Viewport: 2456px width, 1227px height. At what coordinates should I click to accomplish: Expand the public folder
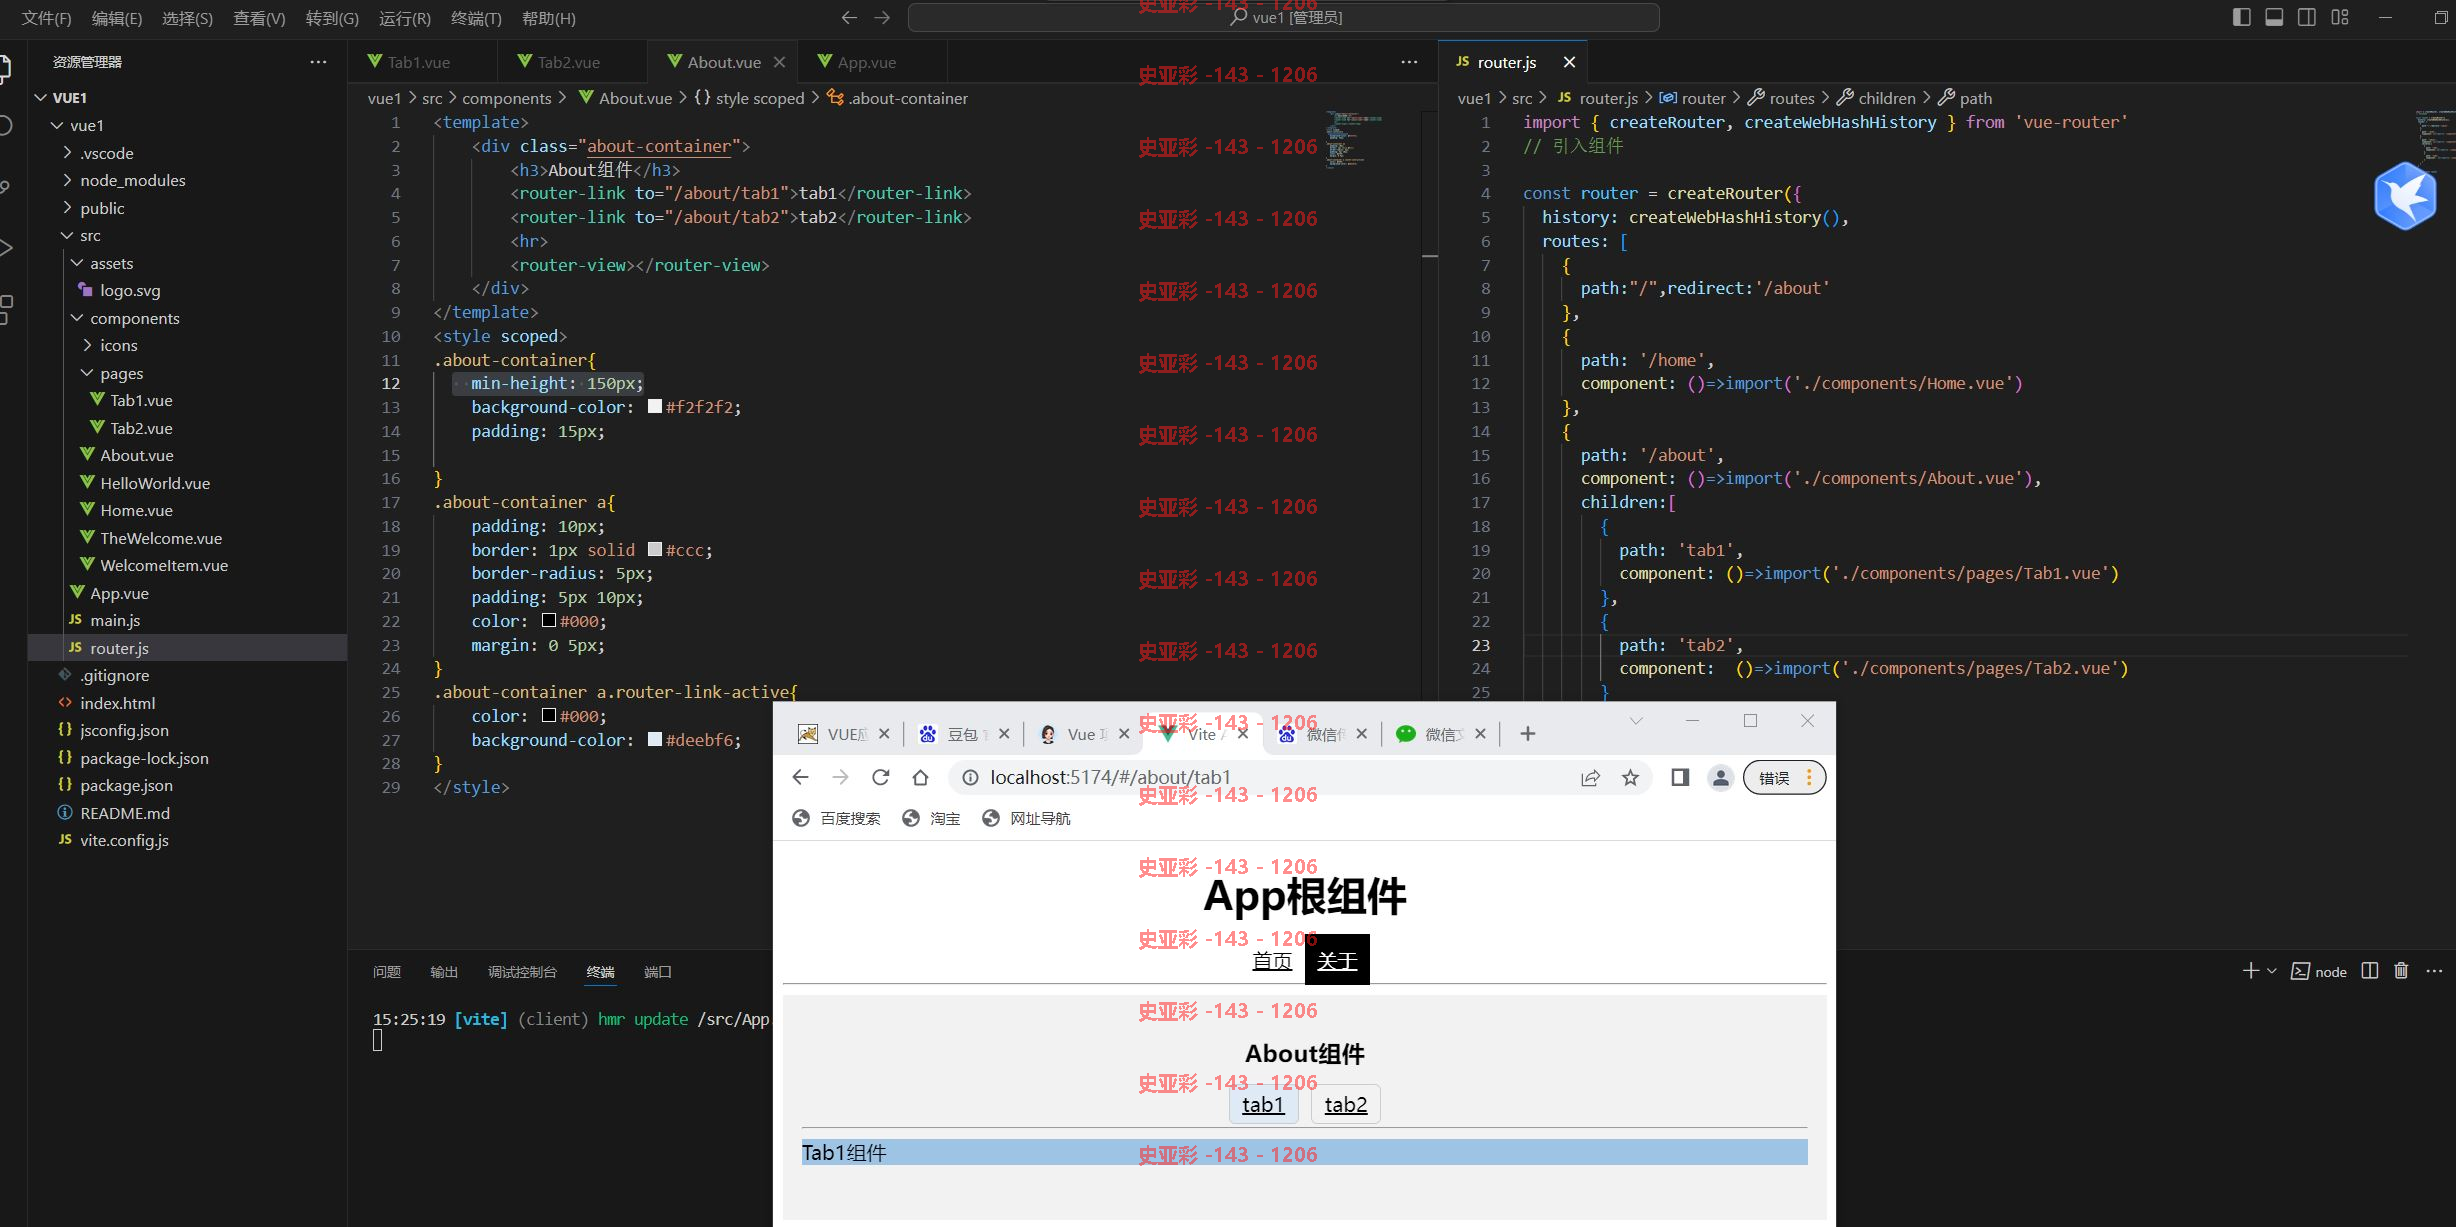(67, 208)
